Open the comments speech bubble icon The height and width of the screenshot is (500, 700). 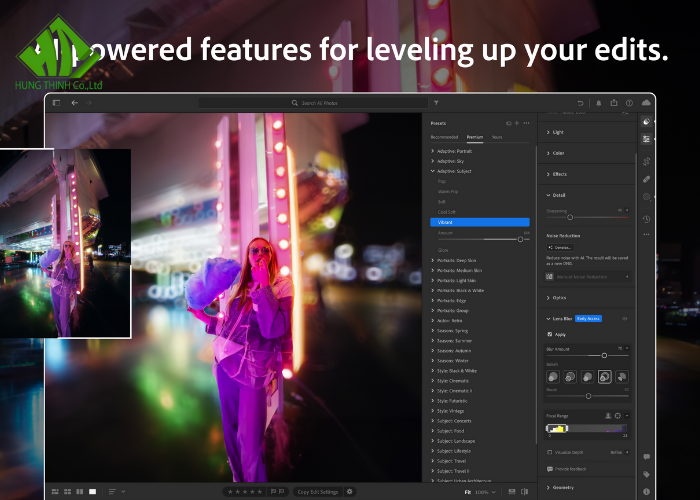646,457
